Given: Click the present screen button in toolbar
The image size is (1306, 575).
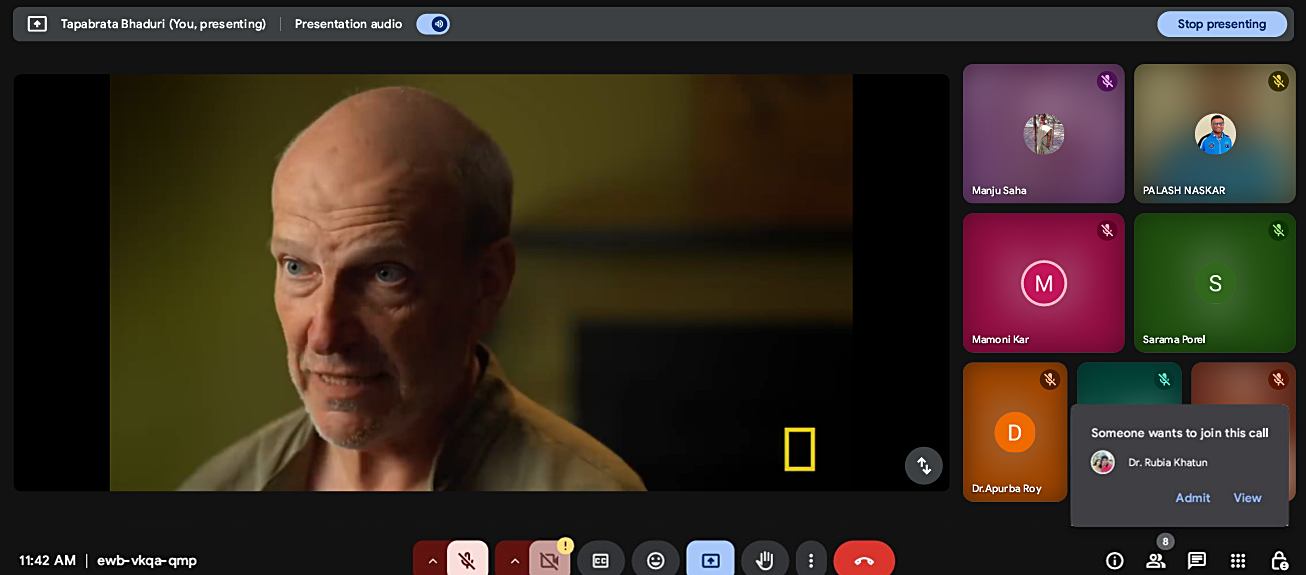Looking at the screenshot, I should [710, 561].
